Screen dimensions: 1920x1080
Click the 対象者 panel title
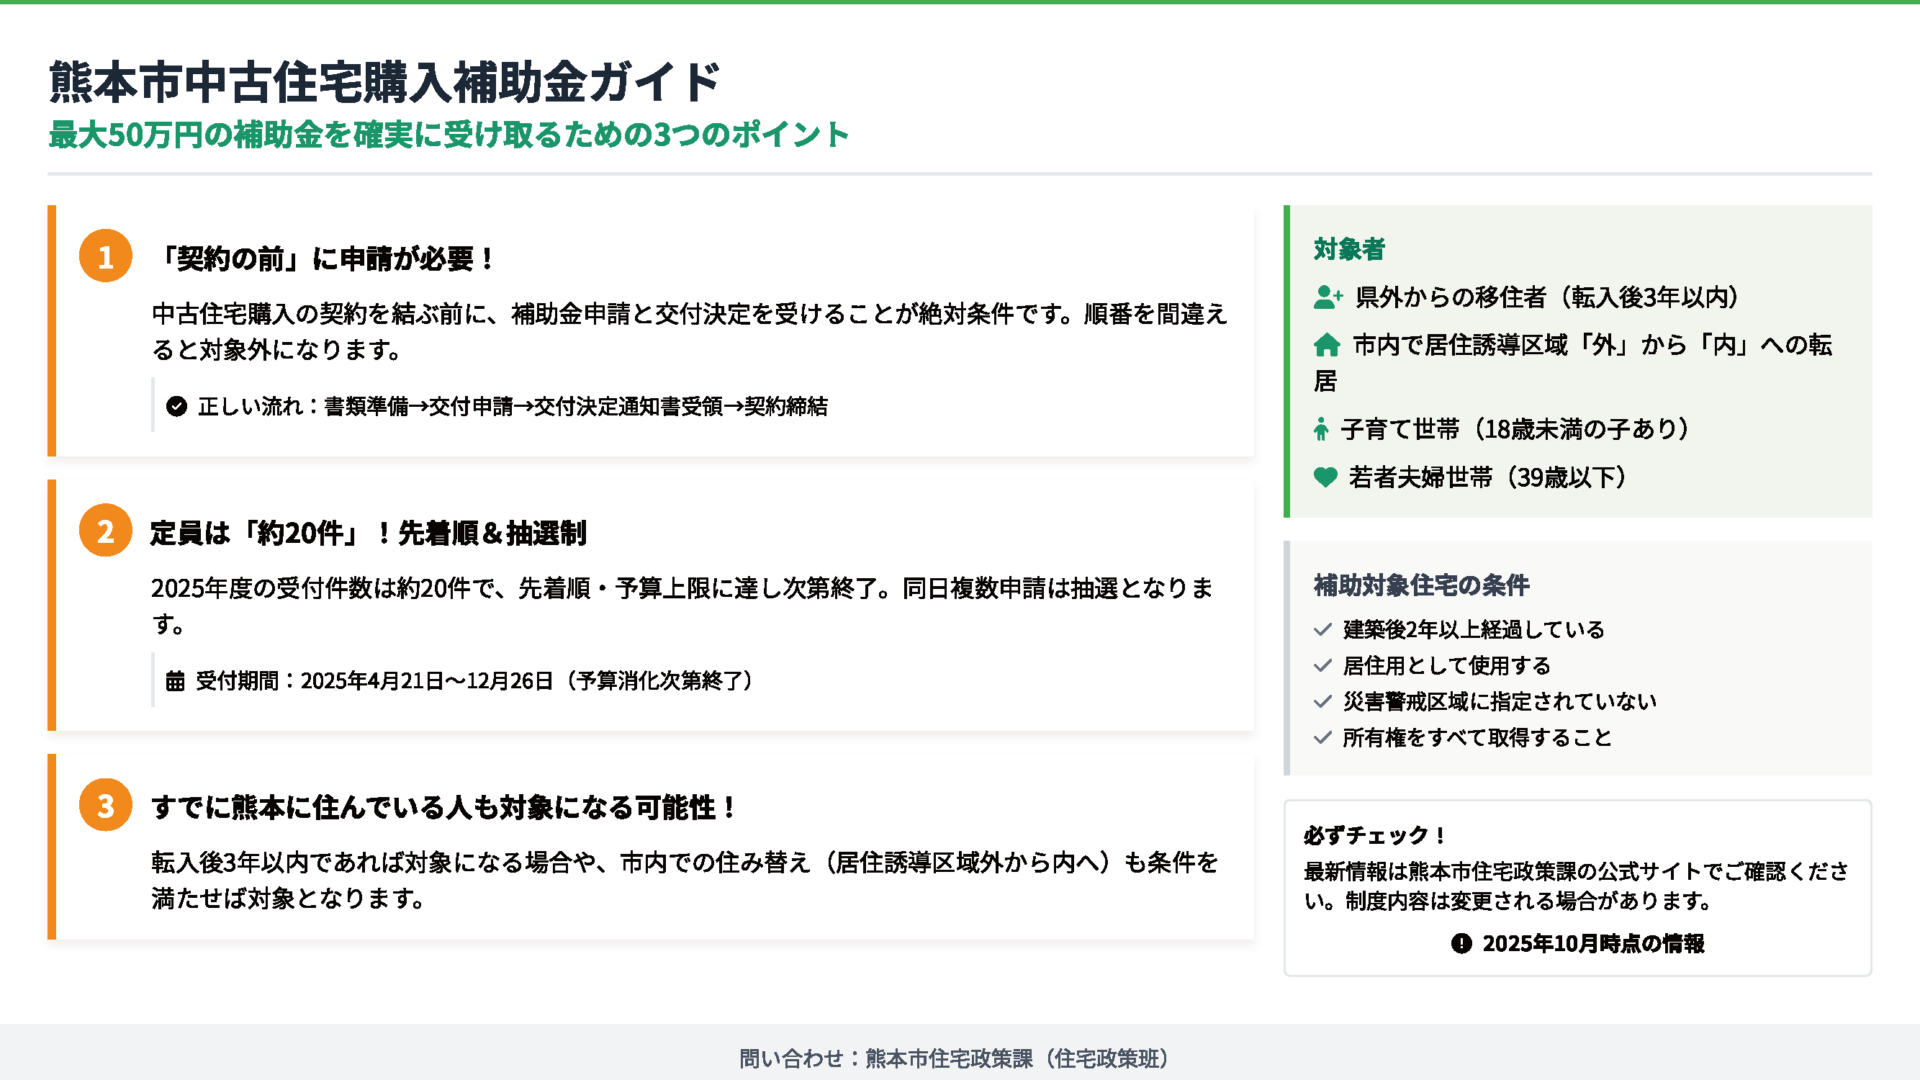pos(1349,249)
